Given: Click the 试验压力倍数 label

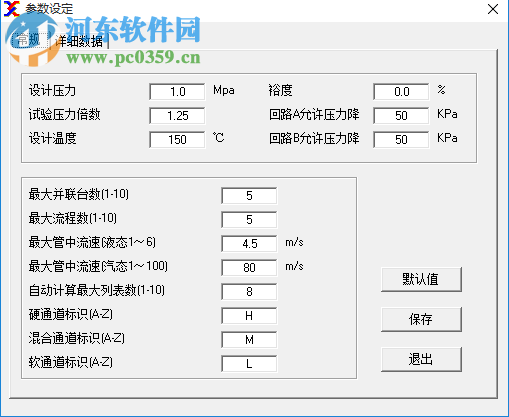Looking at the screenshot, I should coord(64,114).
